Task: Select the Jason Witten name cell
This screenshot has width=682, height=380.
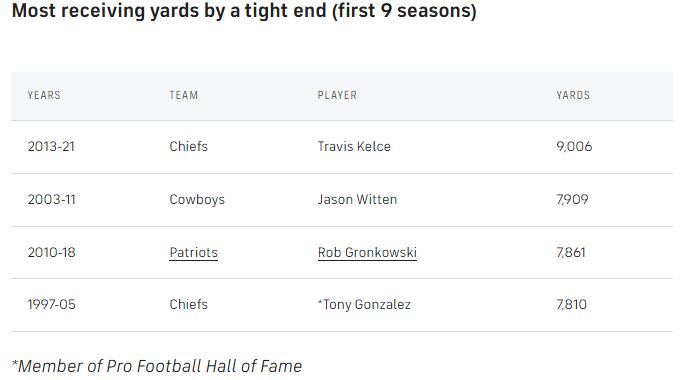Action: click(357, 200)
